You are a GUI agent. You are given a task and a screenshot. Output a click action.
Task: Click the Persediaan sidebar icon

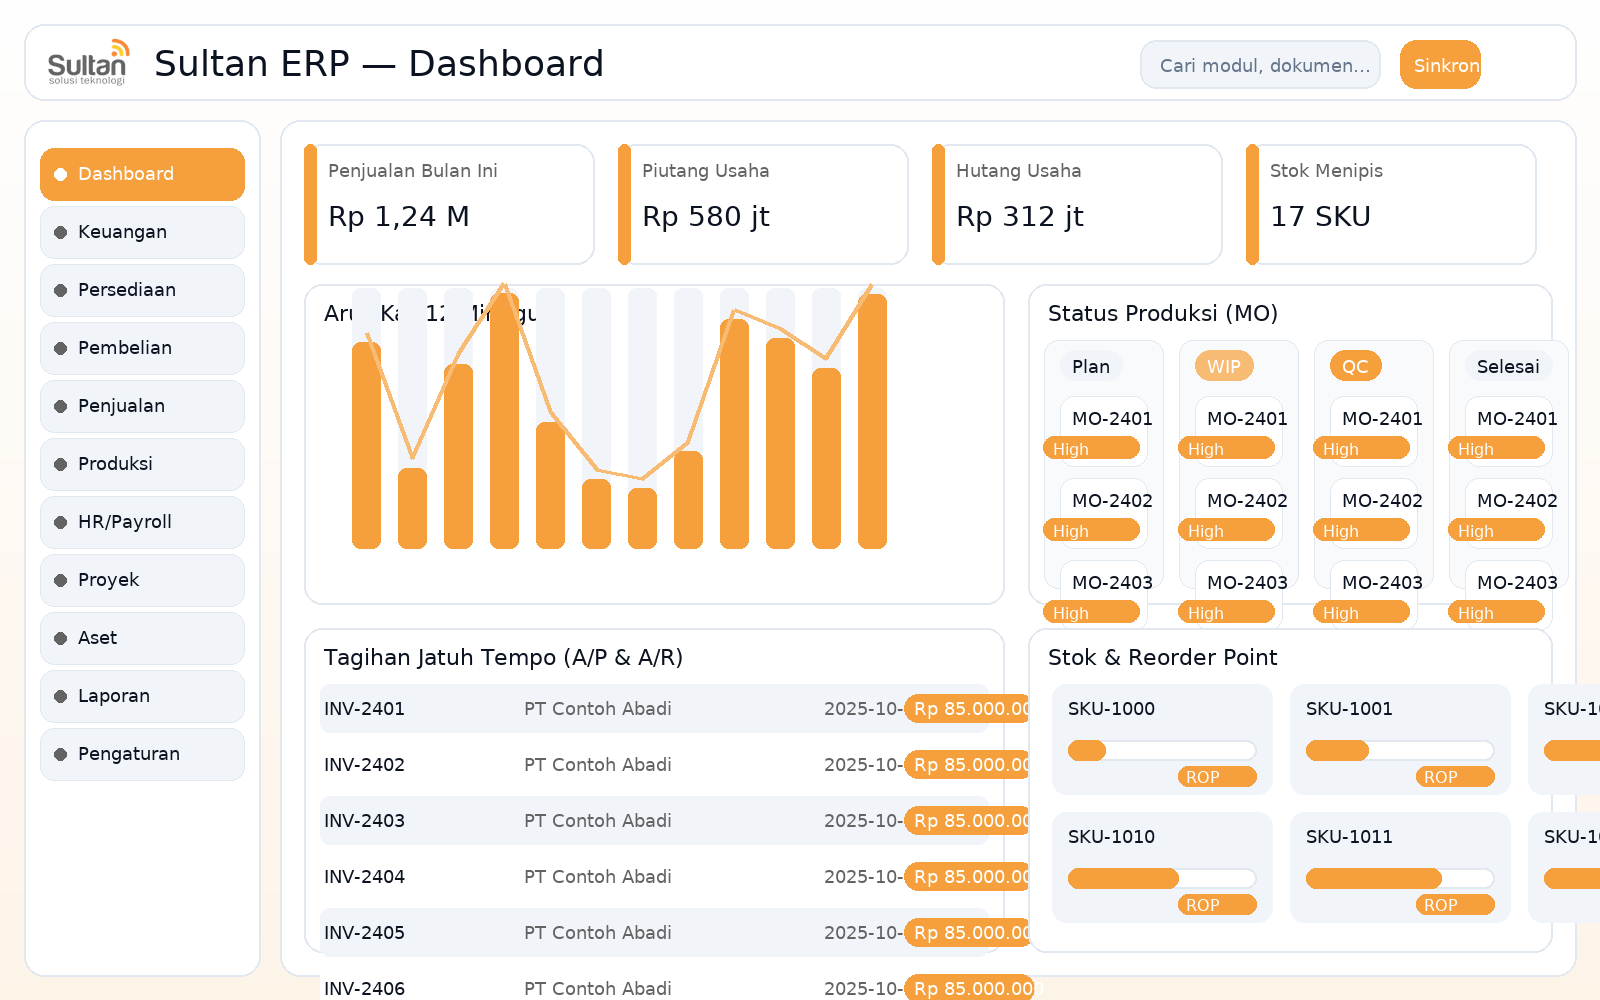(x=61, y=290)
